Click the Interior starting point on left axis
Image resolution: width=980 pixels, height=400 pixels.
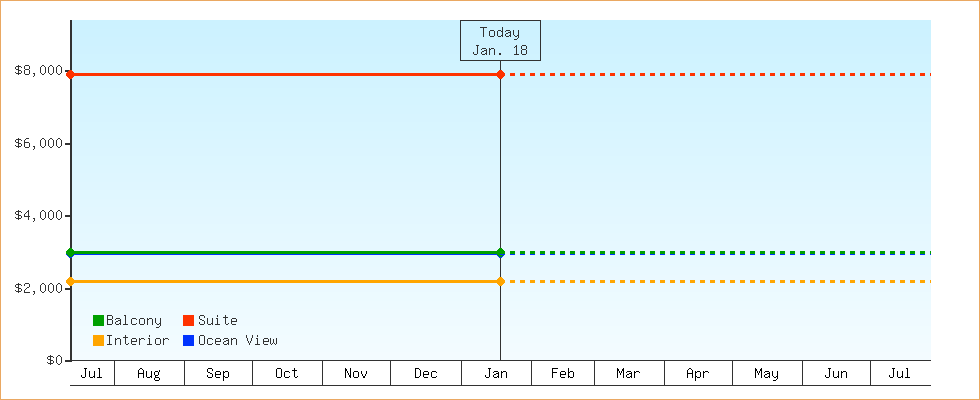[x=70, y=282]
